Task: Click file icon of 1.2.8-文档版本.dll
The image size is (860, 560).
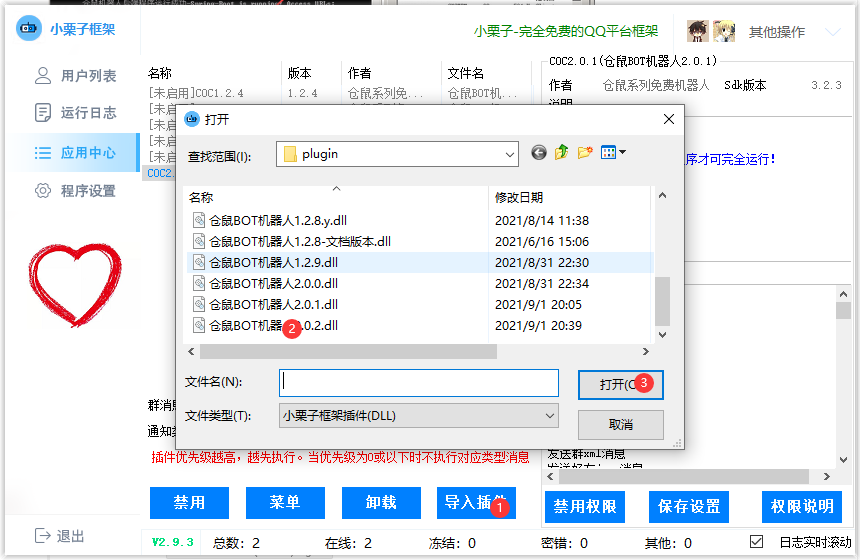Action: (x=199, y=241)
